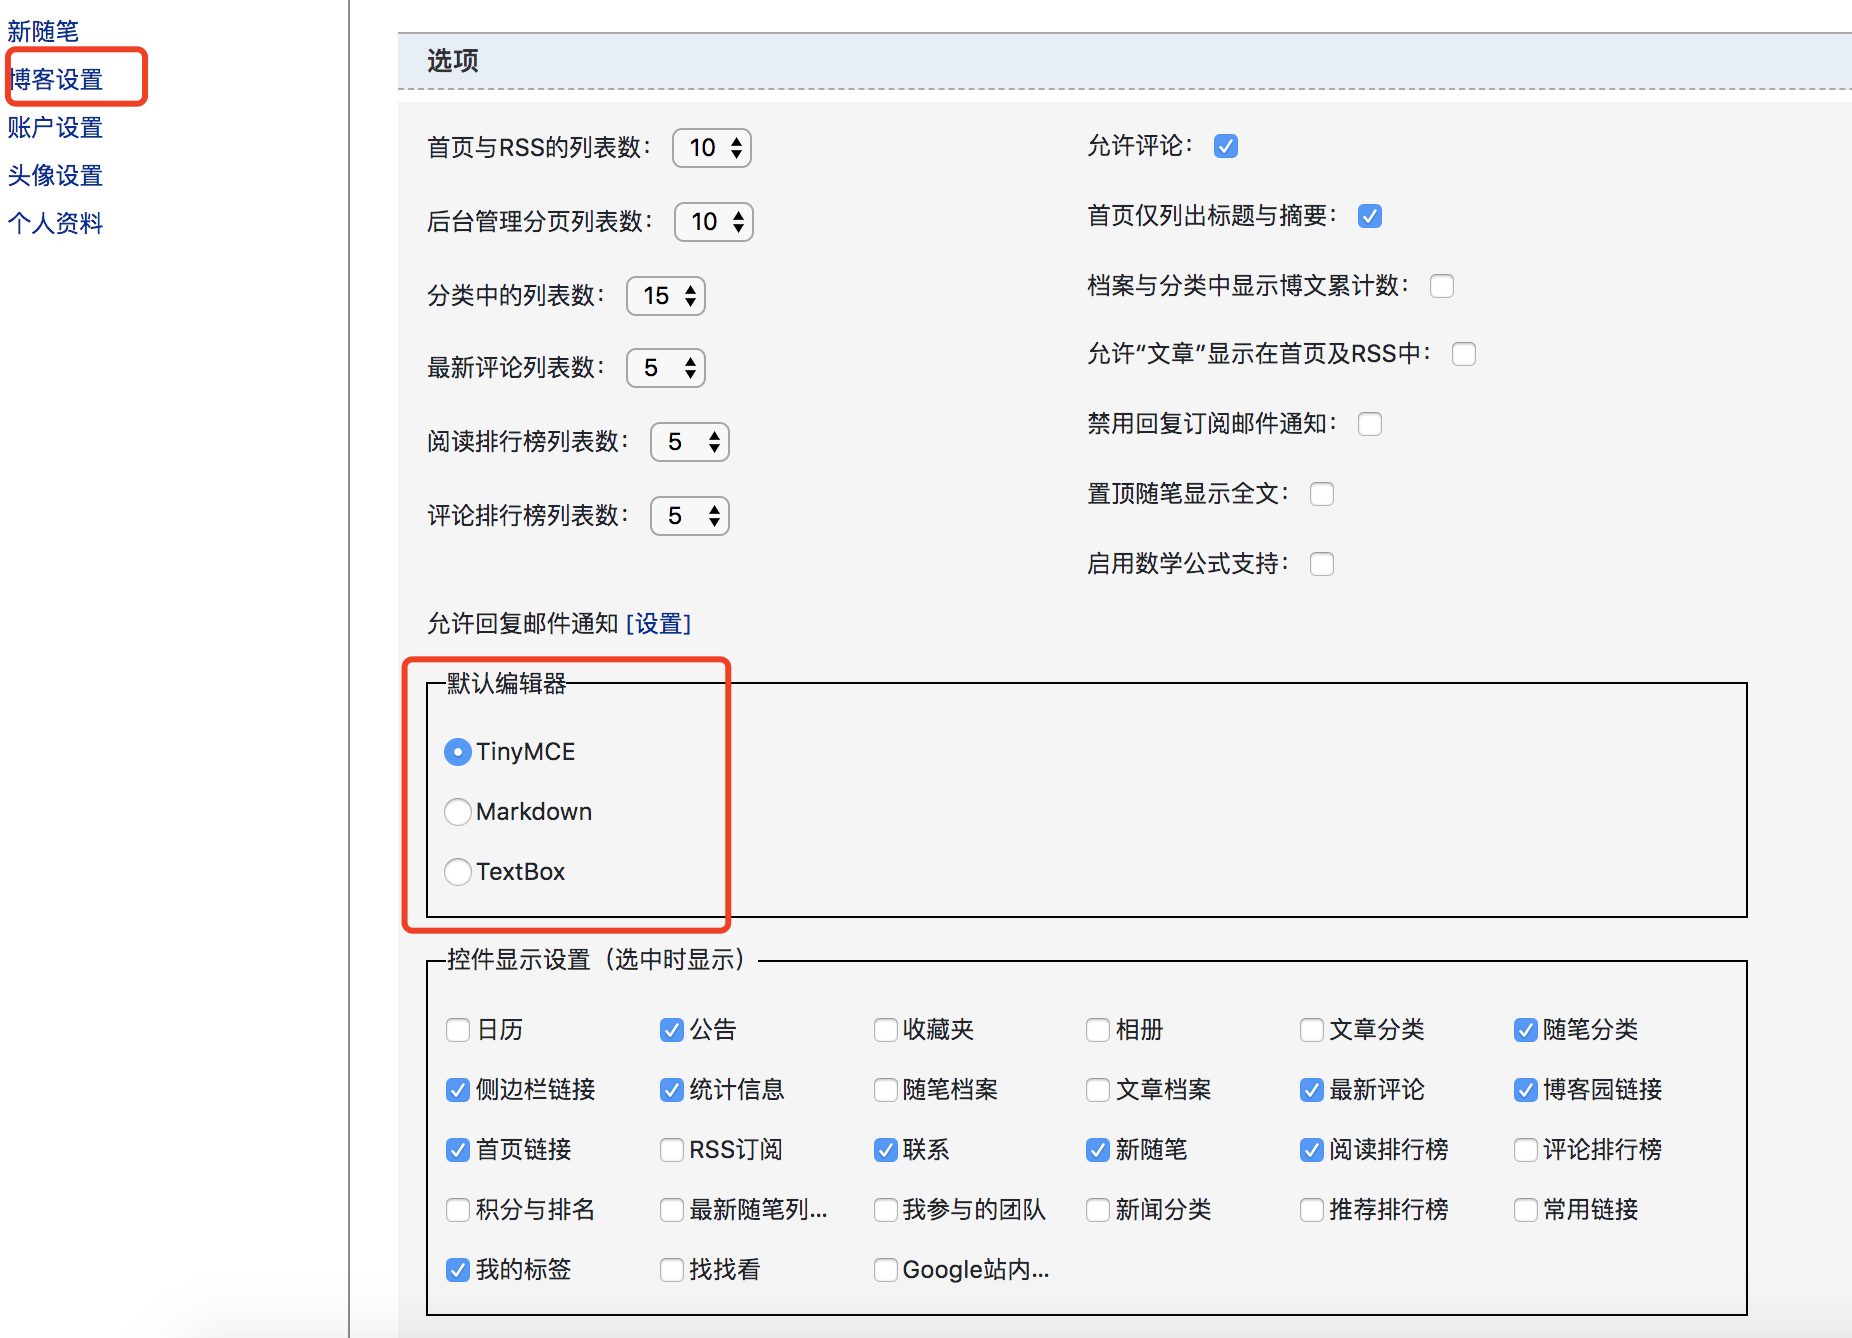The width and height of the screenshot is (1852, 1338).
Task: Check the 置顶随笔显示全文 box
Action: [1322, 494]
